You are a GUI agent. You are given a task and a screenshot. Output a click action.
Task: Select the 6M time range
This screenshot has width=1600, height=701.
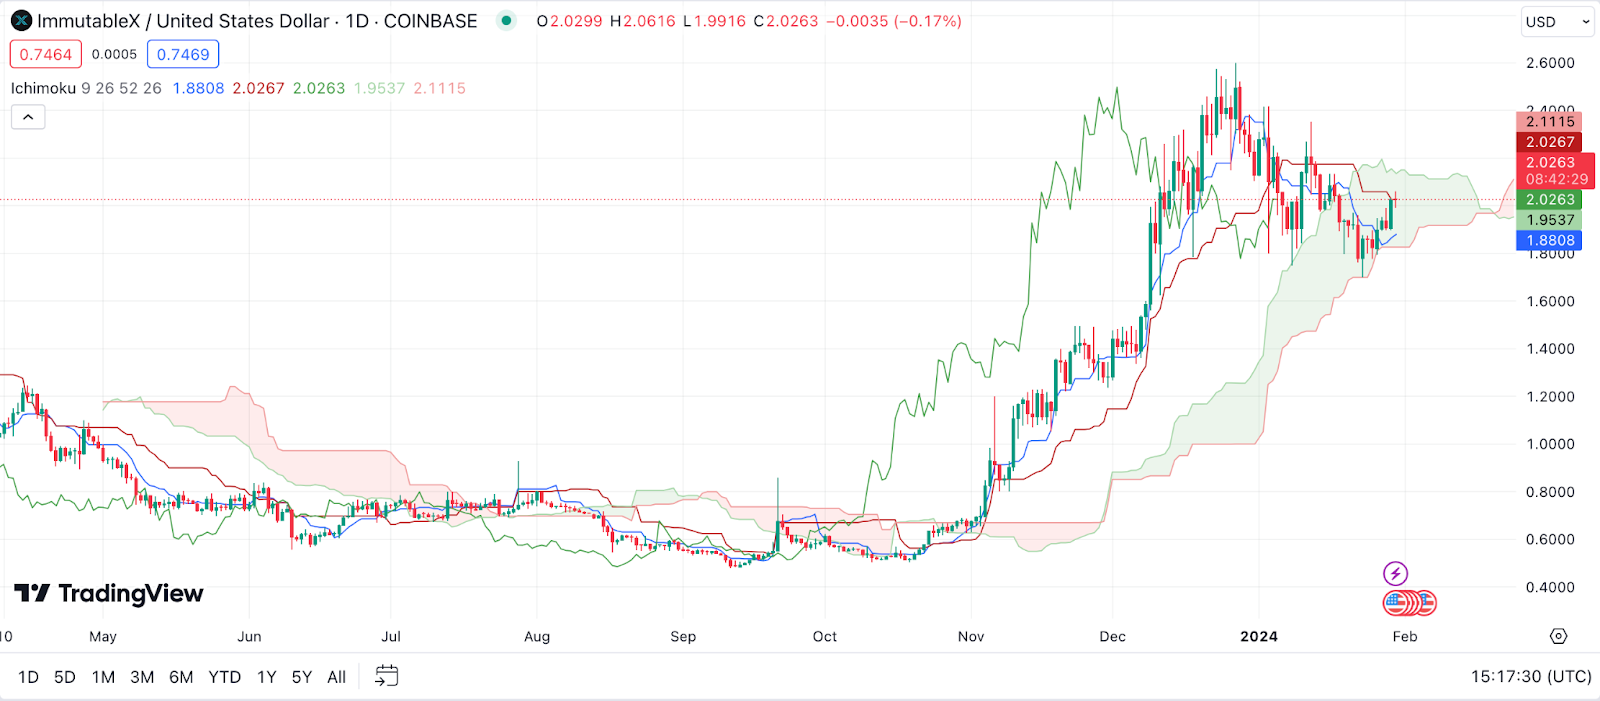(181, 677)
